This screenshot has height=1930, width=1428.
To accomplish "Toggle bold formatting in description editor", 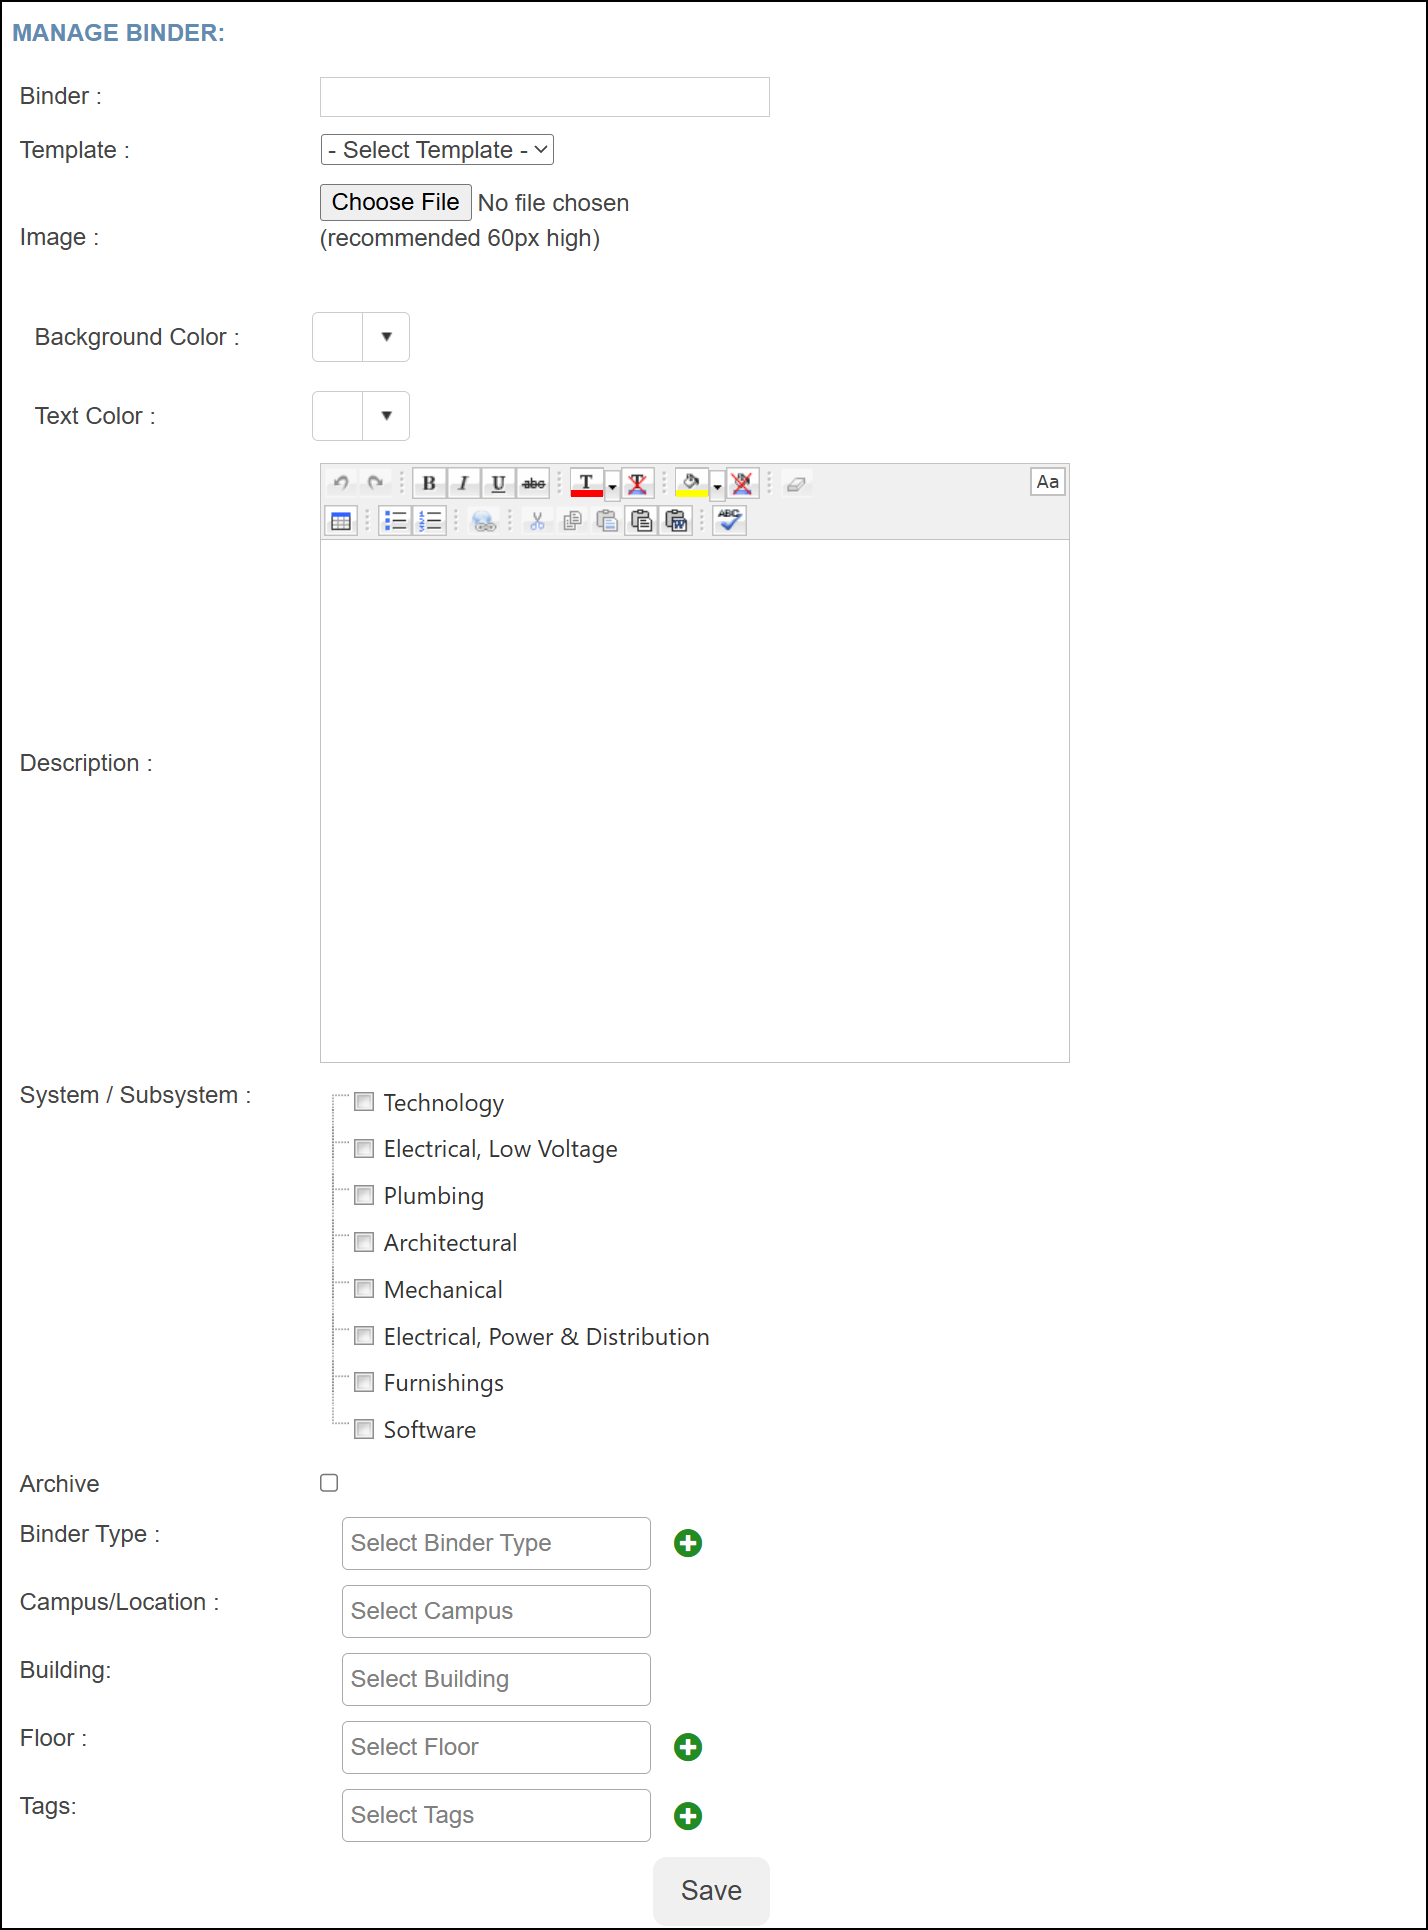I will click(429, 483).
